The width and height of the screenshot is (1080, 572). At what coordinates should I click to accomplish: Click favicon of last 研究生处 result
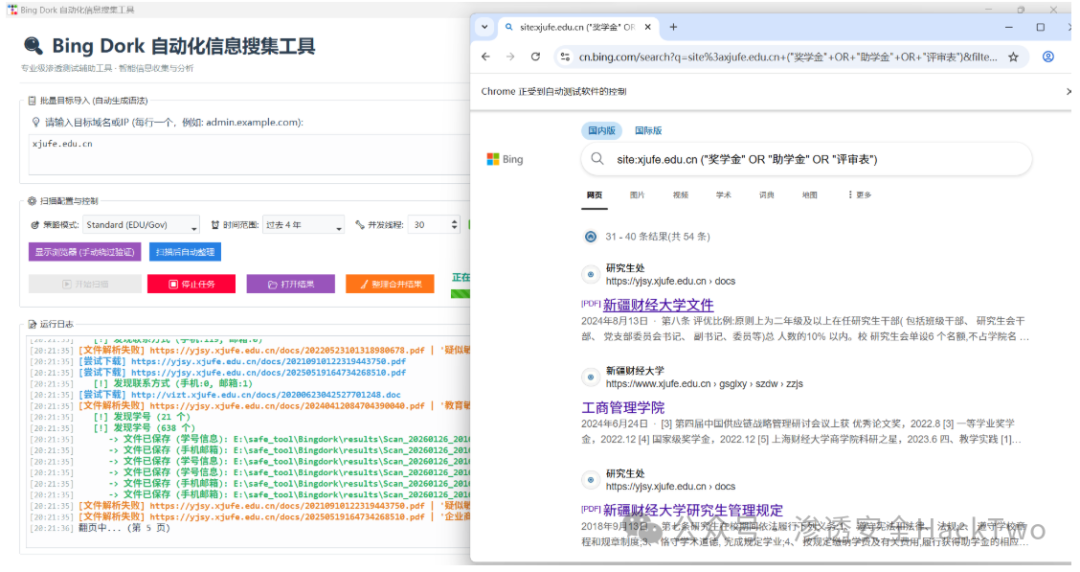point(590,480)
